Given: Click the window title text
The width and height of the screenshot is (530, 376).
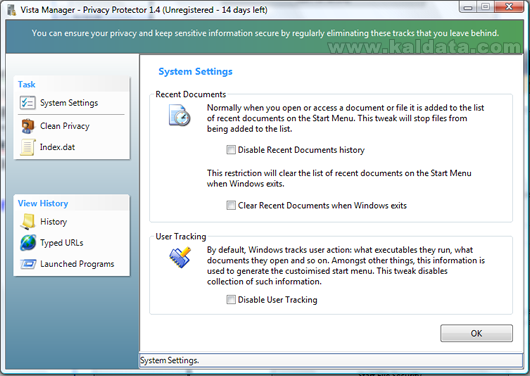Looking at the screenshot, I should click(x=144, y=10).
